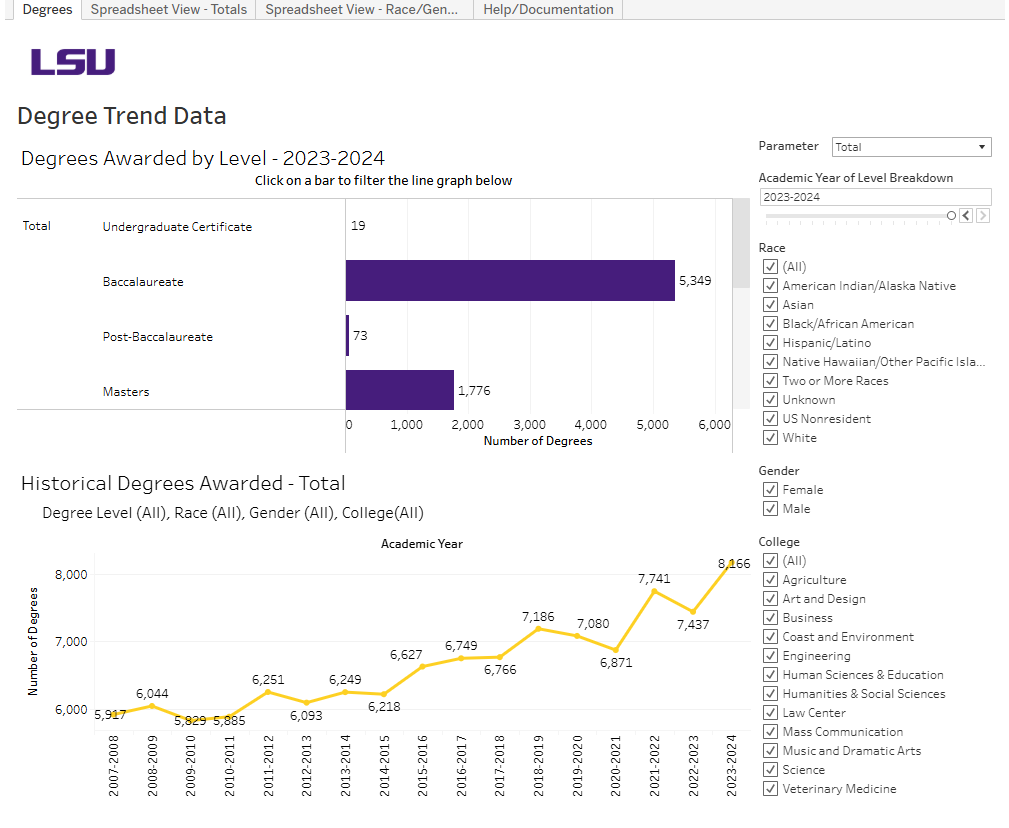The image size is (1009, 828).
Task: Switch to the Spreadsheet View - Totals tab
Action: (167, 9)
